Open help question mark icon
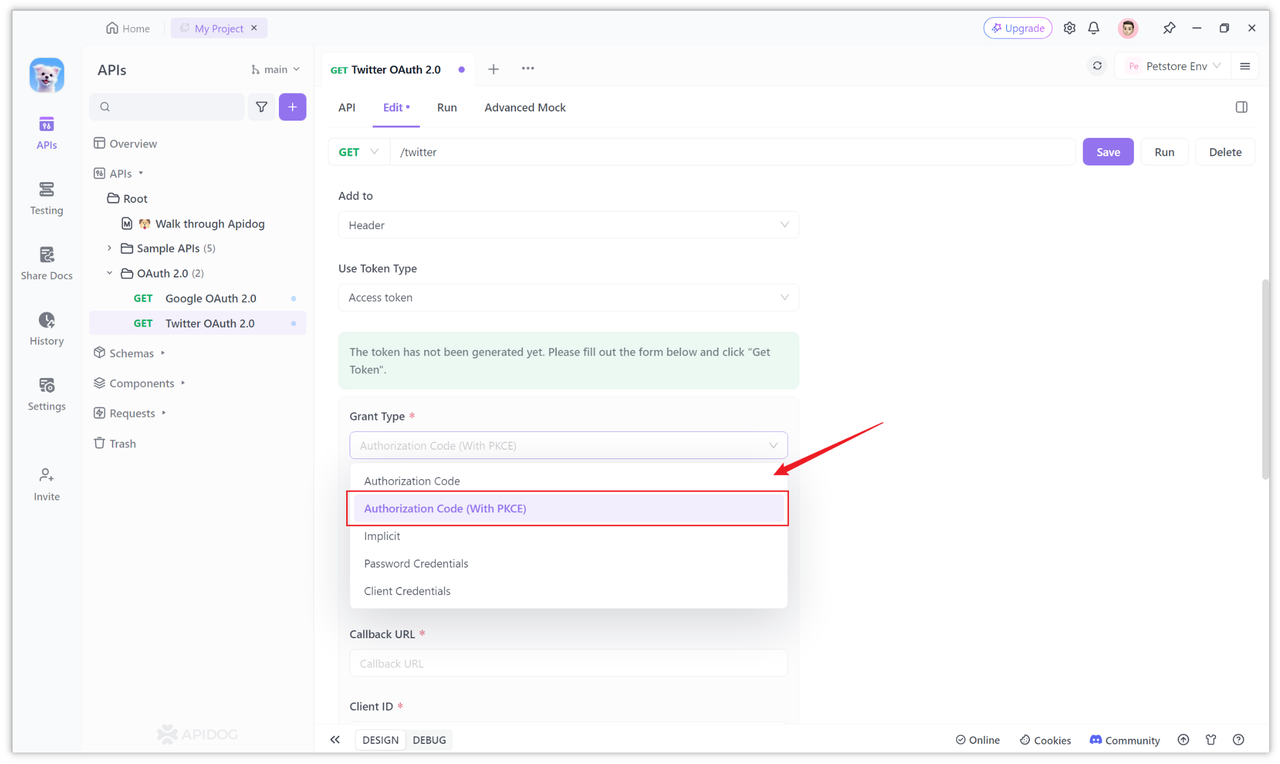The width and height of the screenshot is (1280, 764). coord(1238,740)
